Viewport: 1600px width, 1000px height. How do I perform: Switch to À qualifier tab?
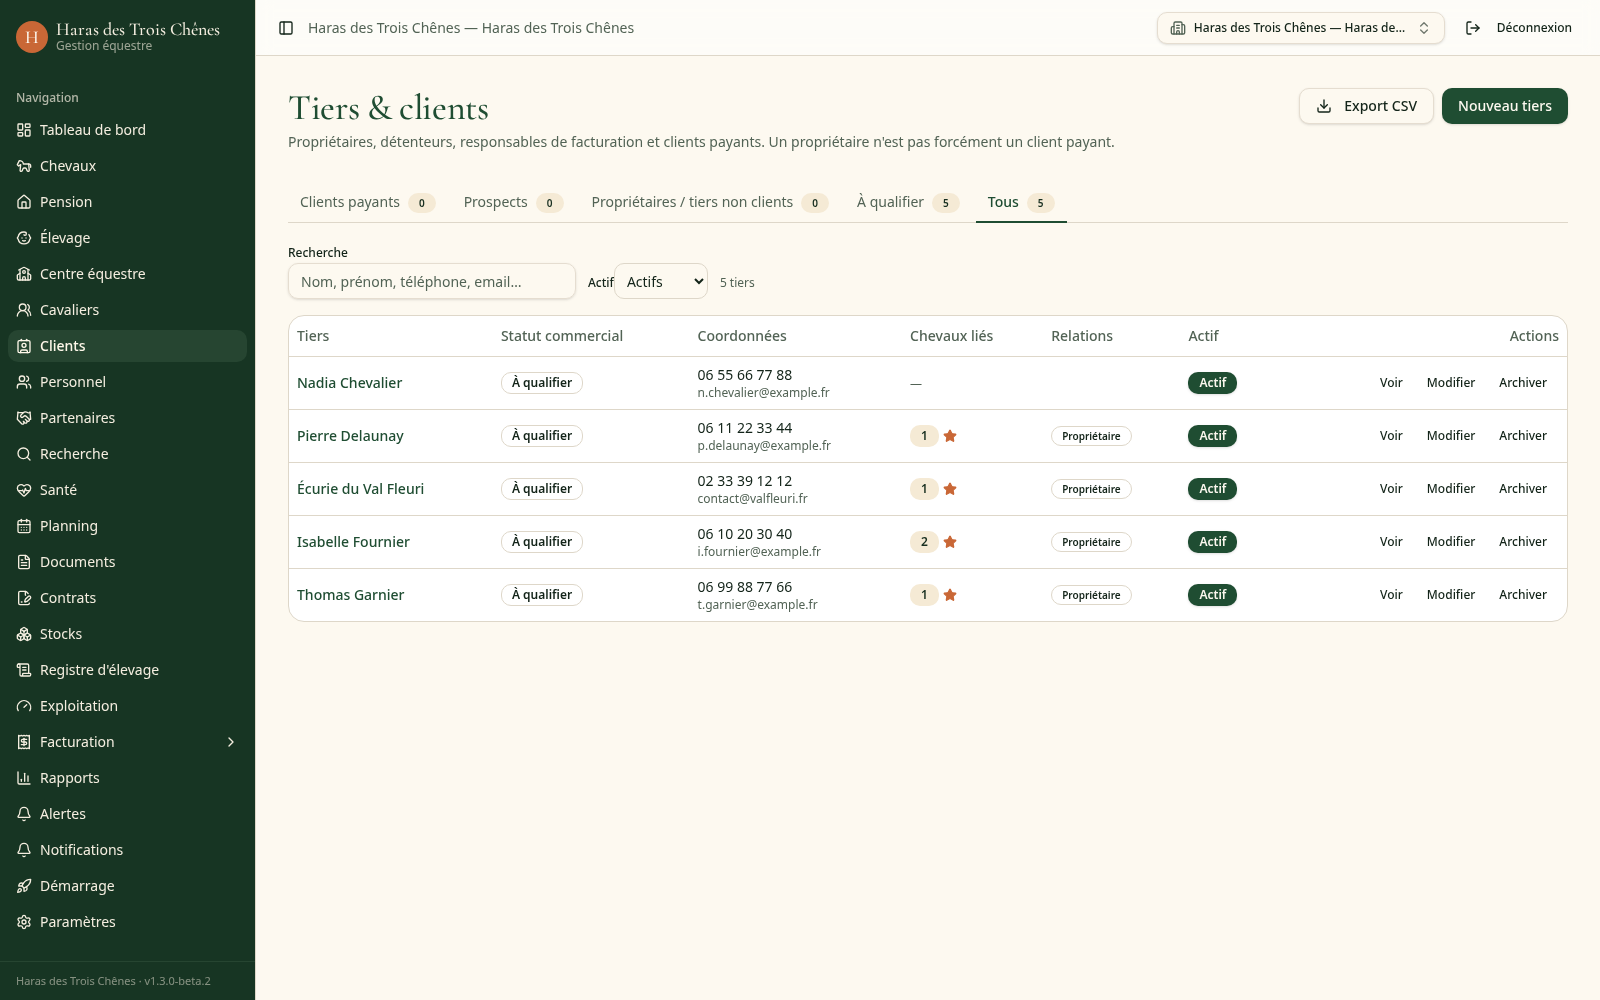pos(907,202)
